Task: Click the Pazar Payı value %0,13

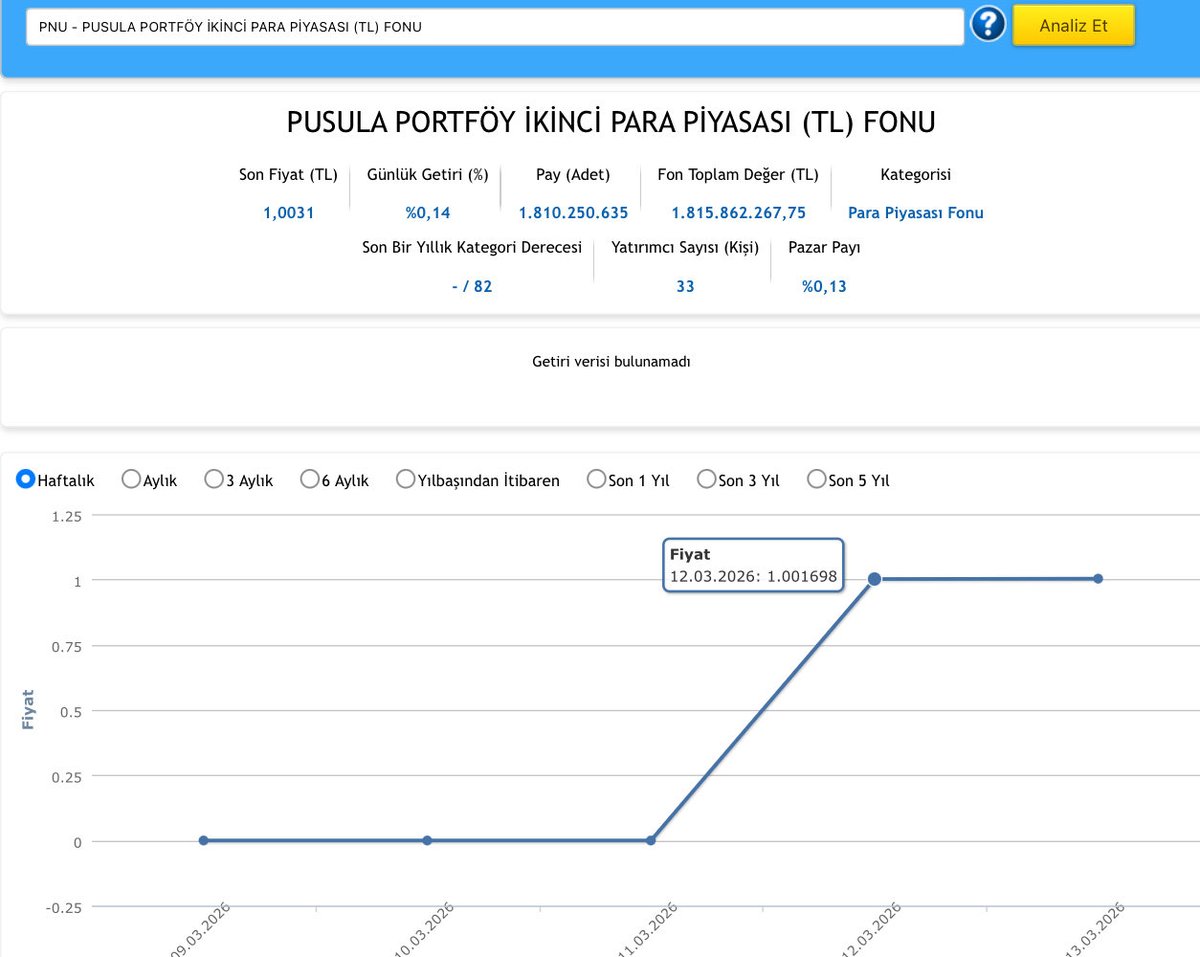Action: coord(824,286)
